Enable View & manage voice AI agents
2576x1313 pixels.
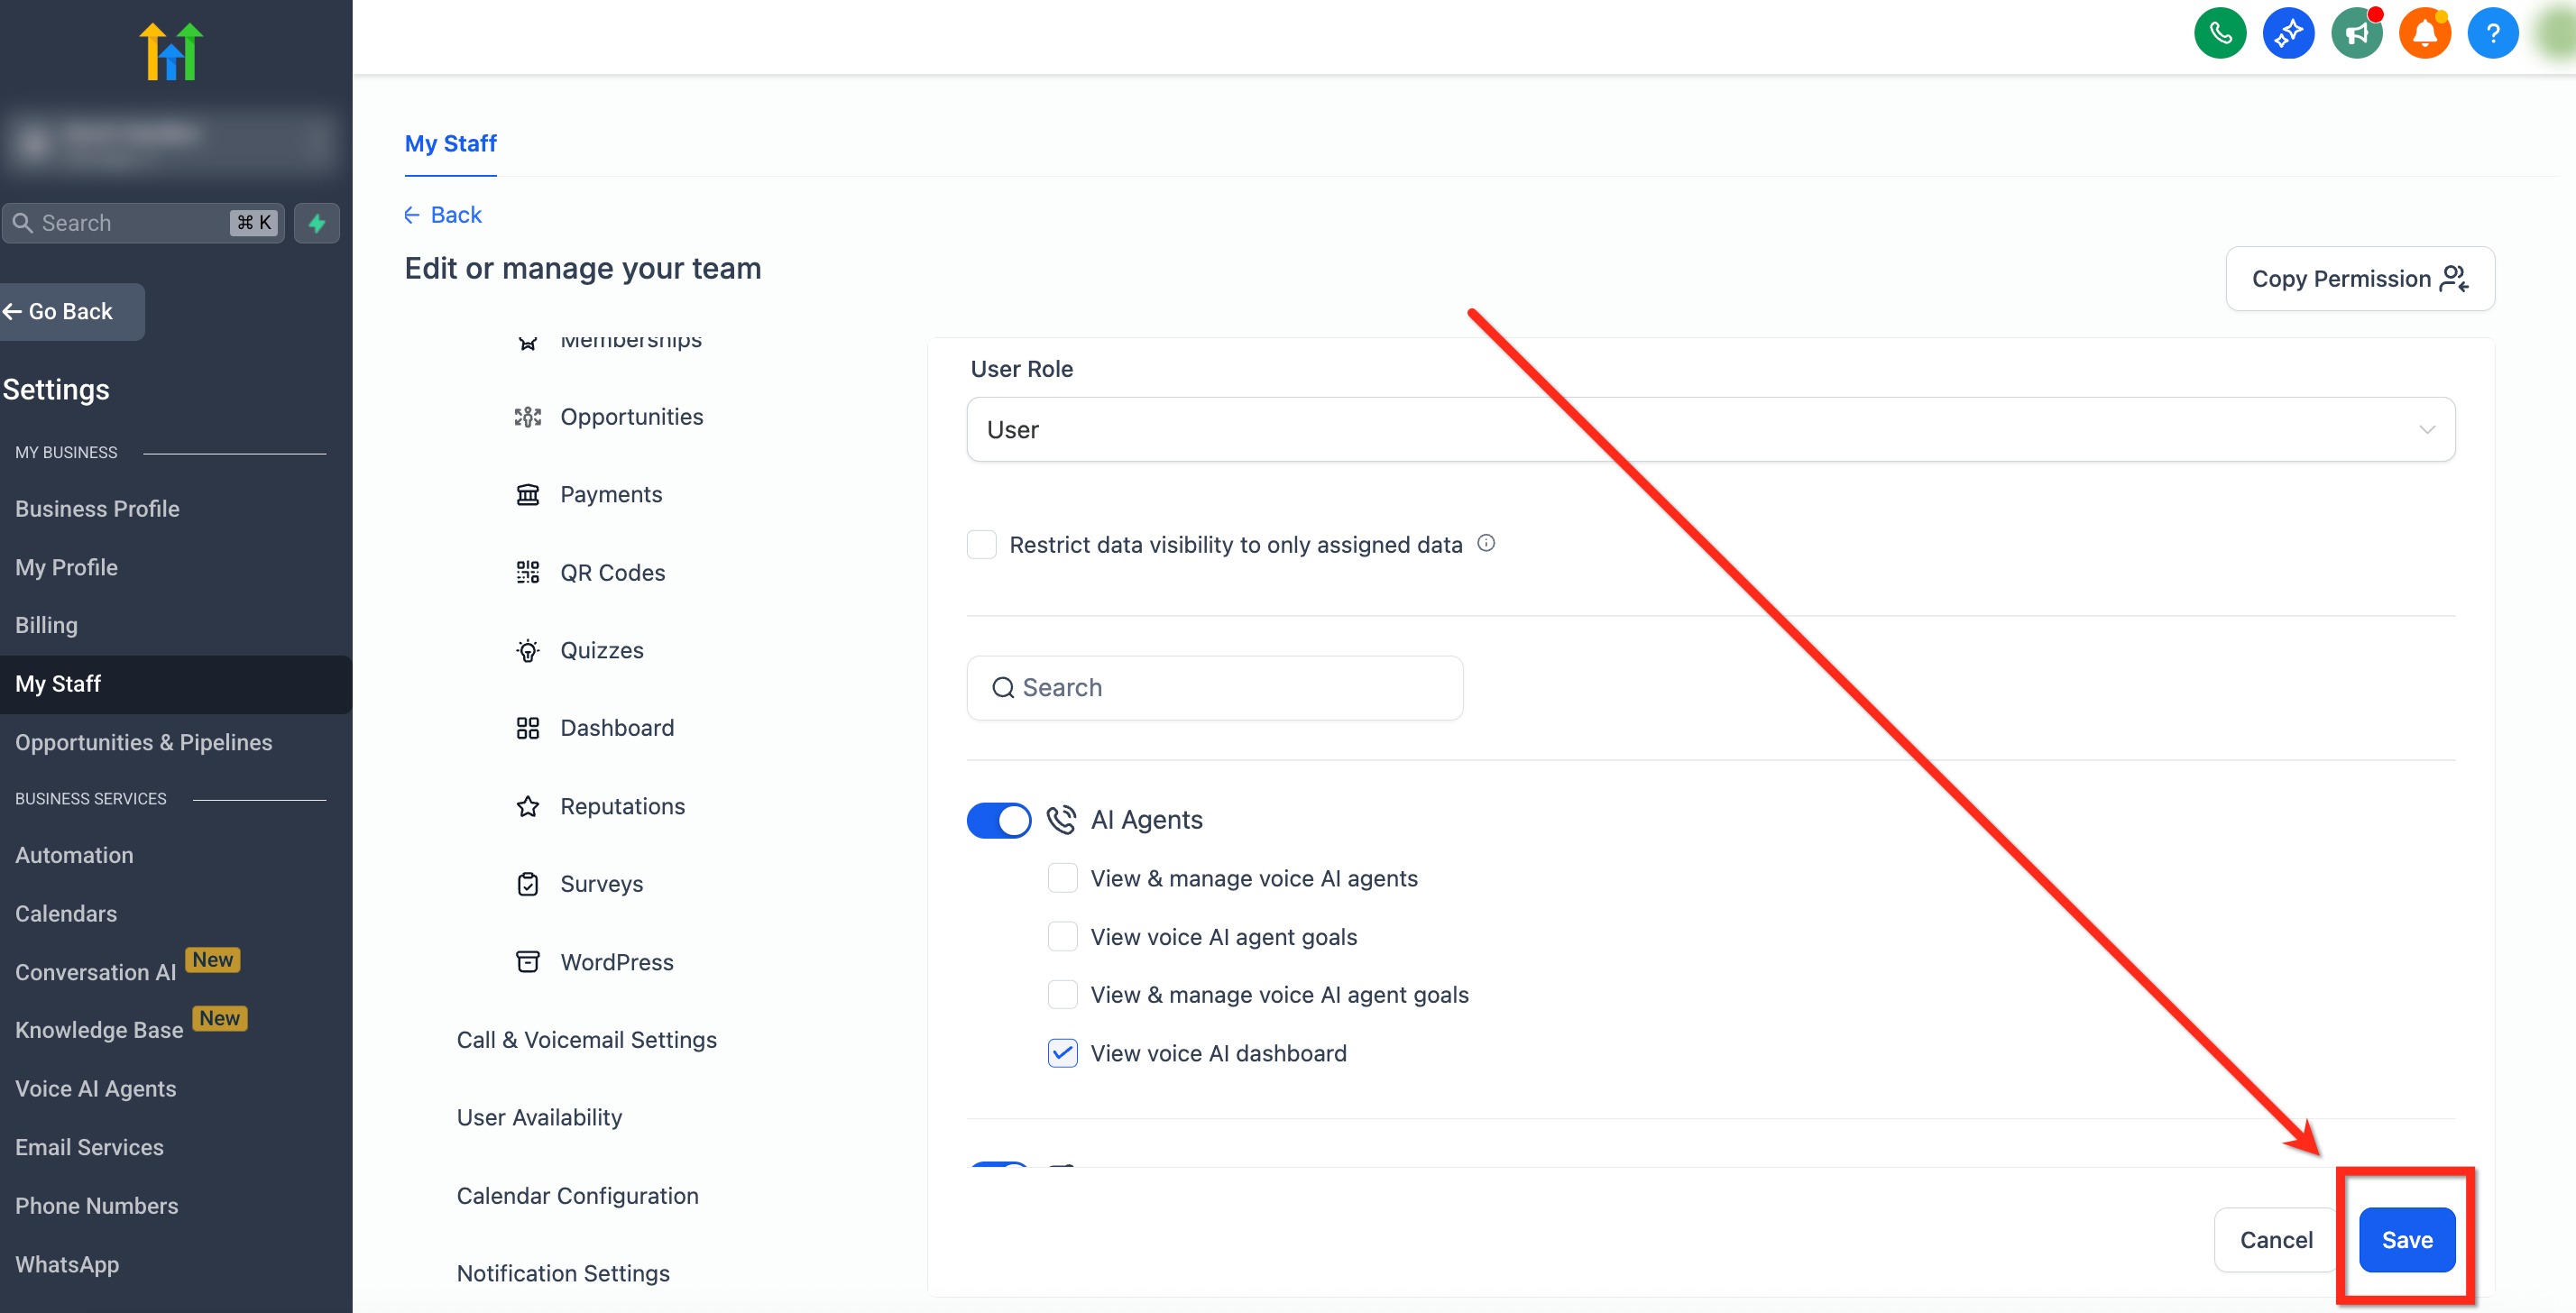point(1062,878)
